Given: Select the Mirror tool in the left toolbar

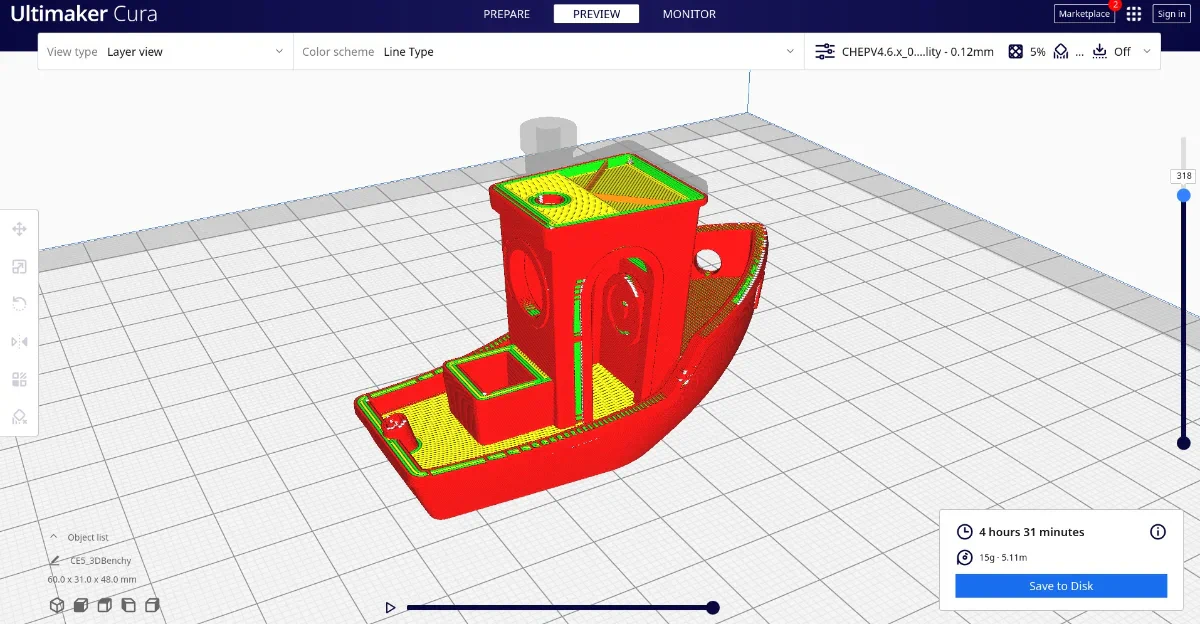Looking at the screenshot, I should 19,341.
